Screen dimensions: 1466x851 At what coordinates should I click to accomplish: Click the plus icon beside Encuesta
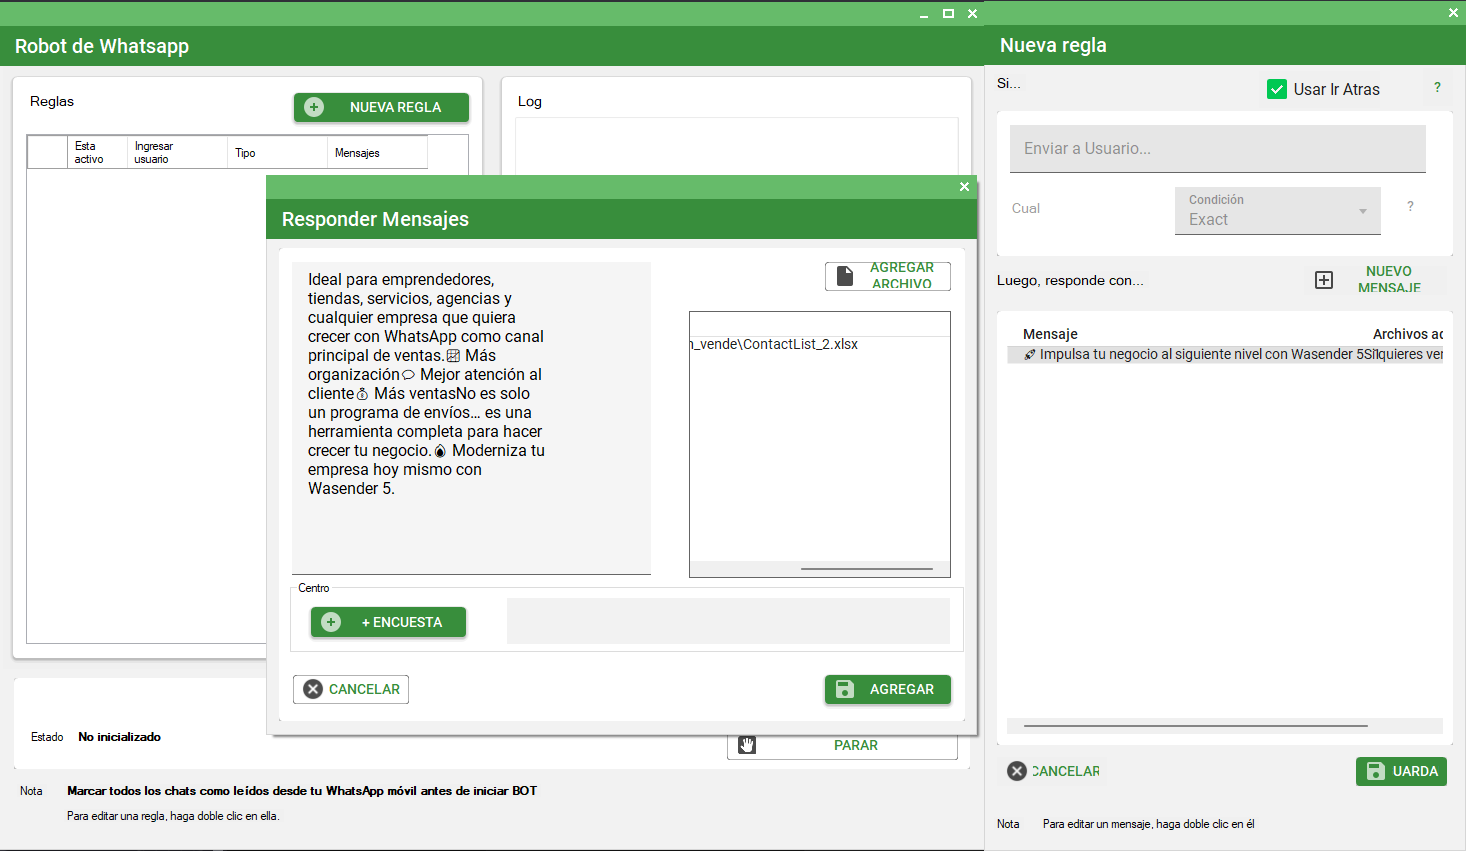(x=331, y=622)
